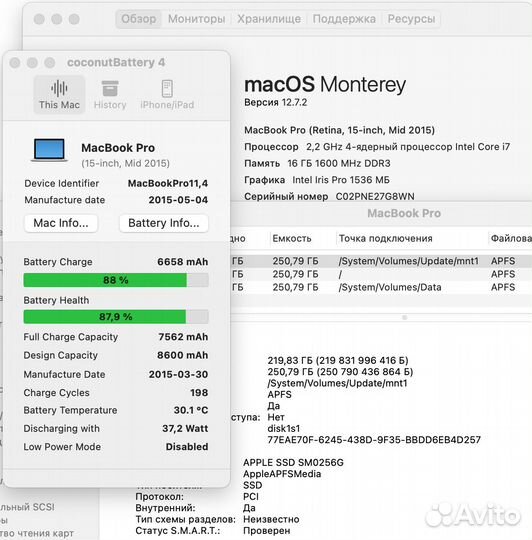
Task: Click the MacBook Pro (Retina, 15-inch, Mid 2015) model text
Action: (x=339, y=130)
